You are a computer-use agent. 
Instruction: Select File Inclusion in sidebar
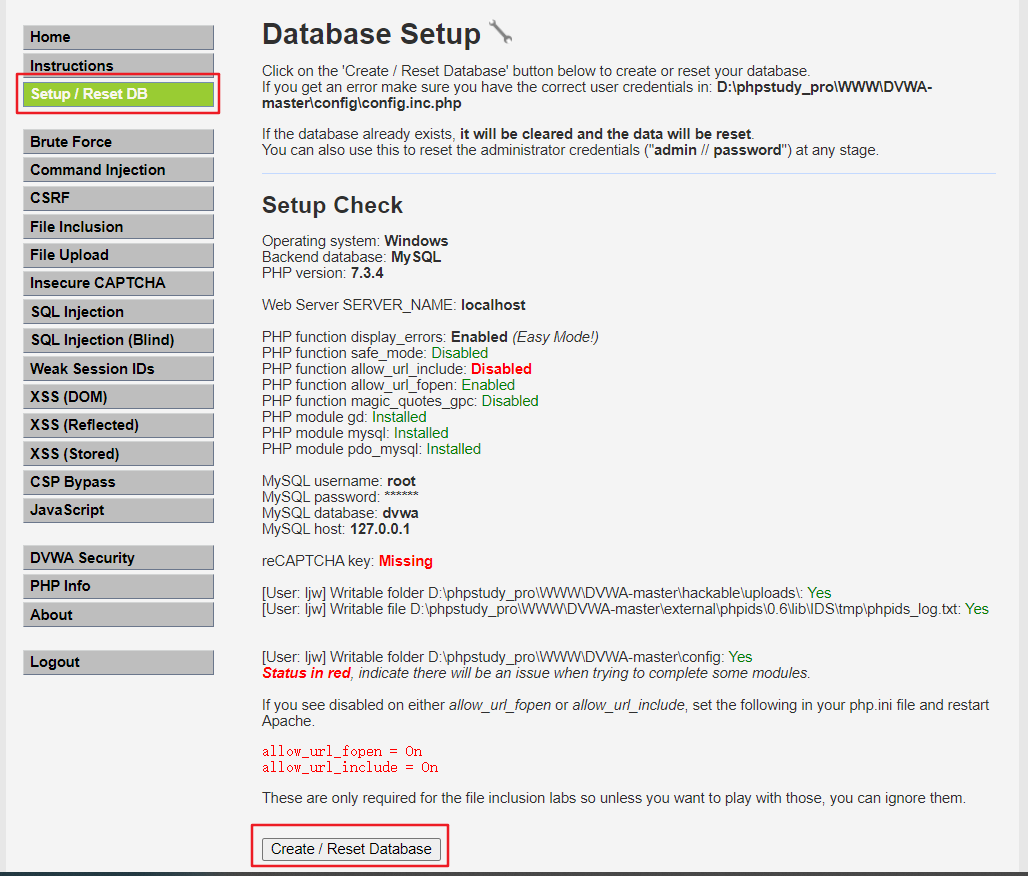point(118,227)
